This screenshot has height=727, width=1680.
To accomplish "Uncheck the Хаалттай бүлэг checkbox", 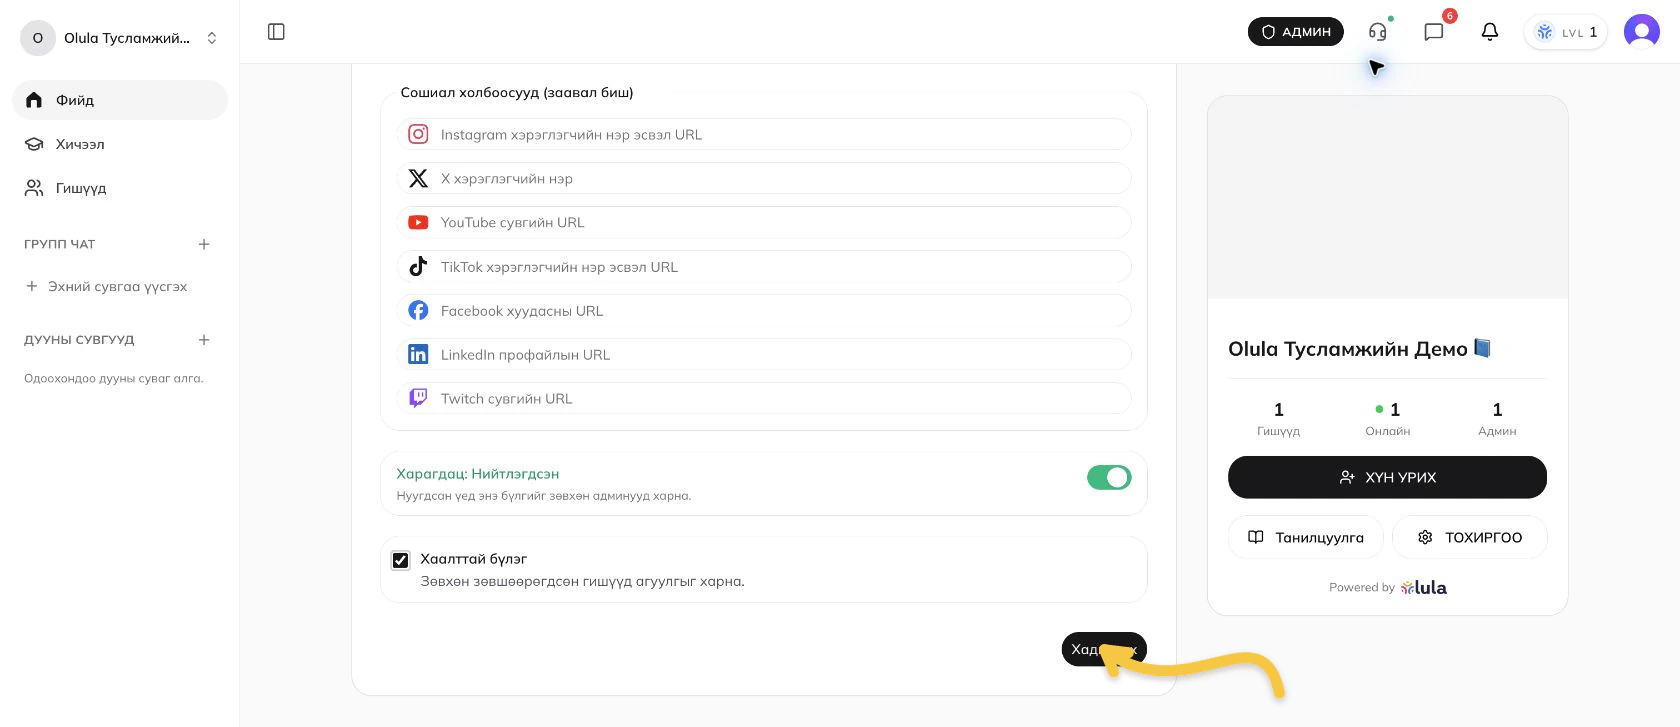I will point(401,560).
